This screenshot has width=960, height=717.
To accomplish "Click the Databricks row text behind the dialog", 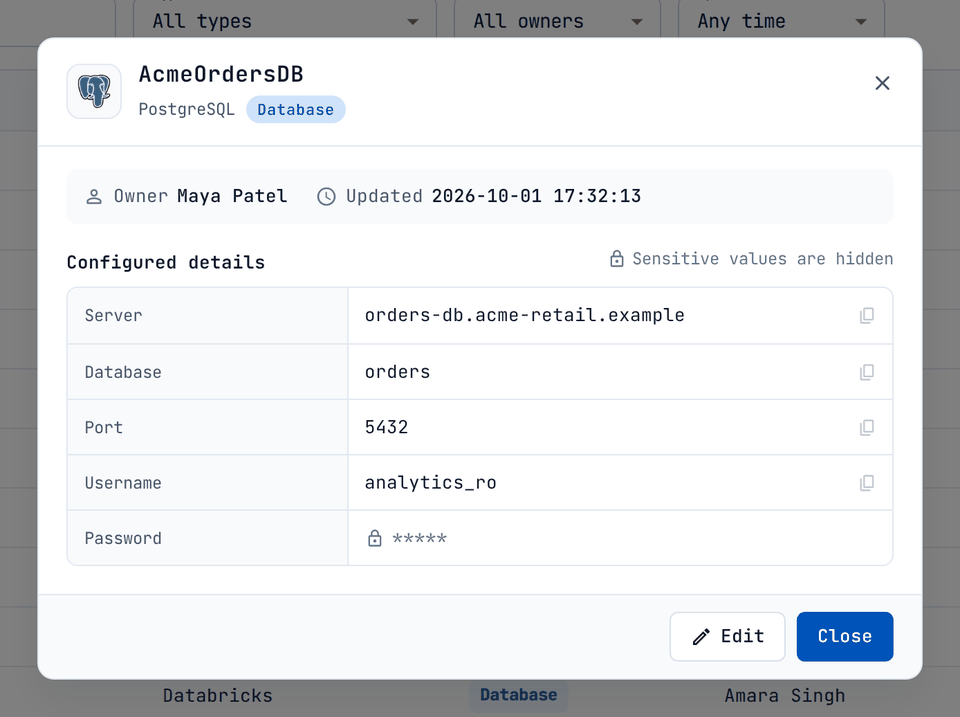I will pyautogui.click(x=217, y=696).
